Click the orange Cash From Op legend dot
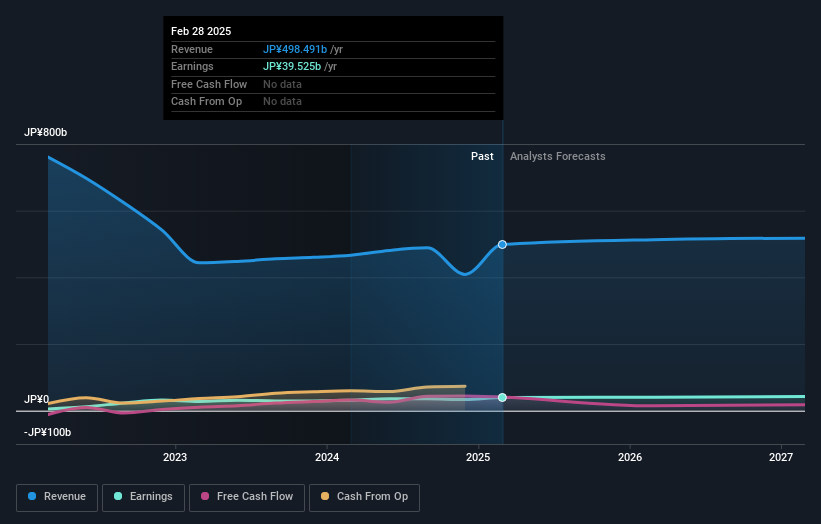The height and width of the screenshot is (524, 821). [325, 496]
